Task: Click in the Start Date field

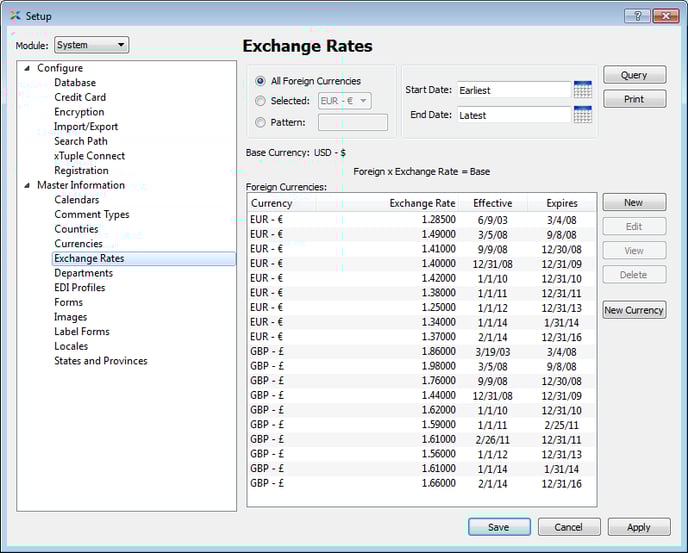Action: [513, 90]
